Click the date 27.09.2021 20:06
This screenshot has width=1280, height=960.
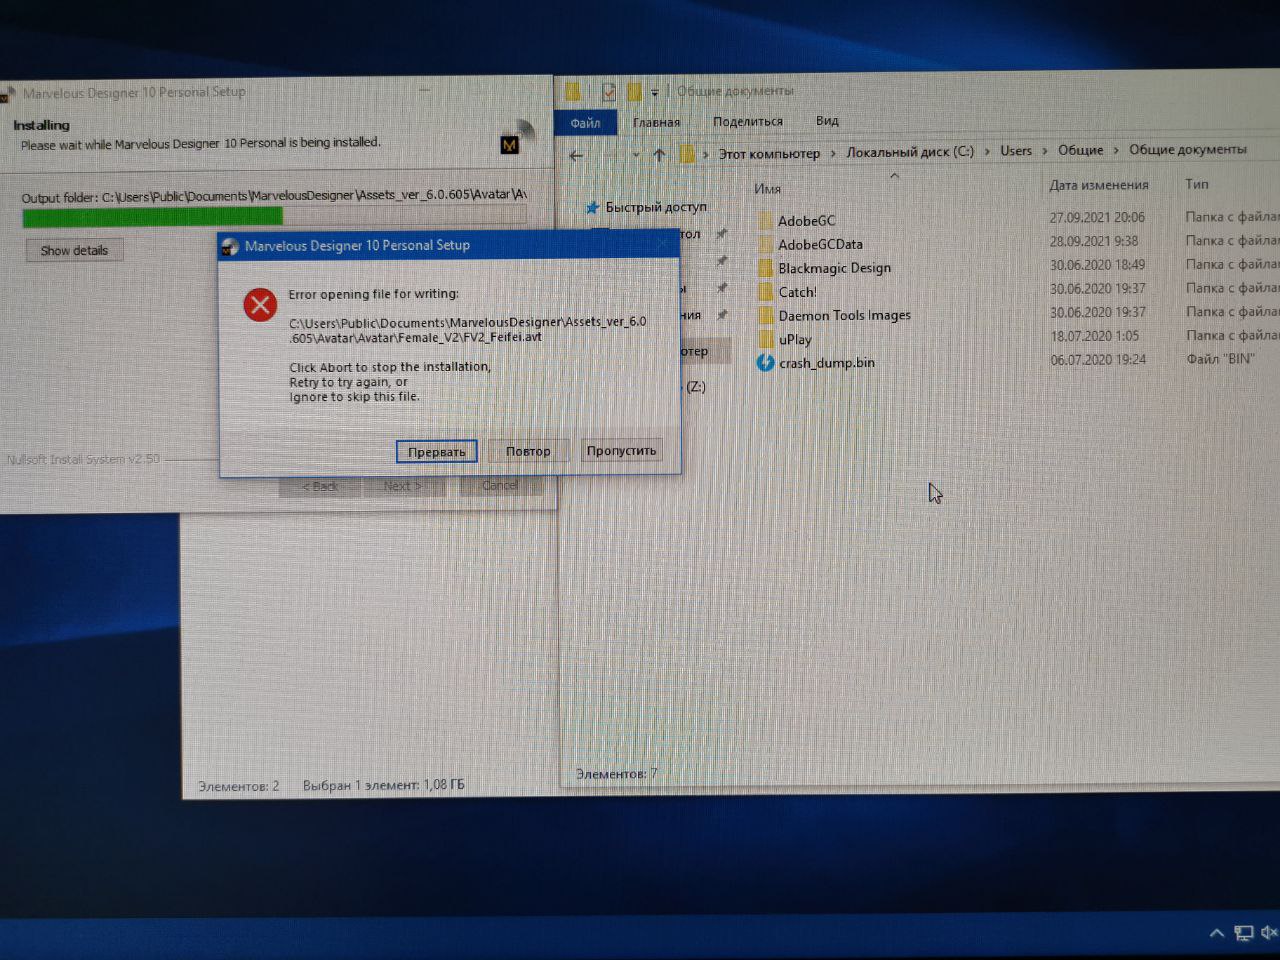point(1097,217)
